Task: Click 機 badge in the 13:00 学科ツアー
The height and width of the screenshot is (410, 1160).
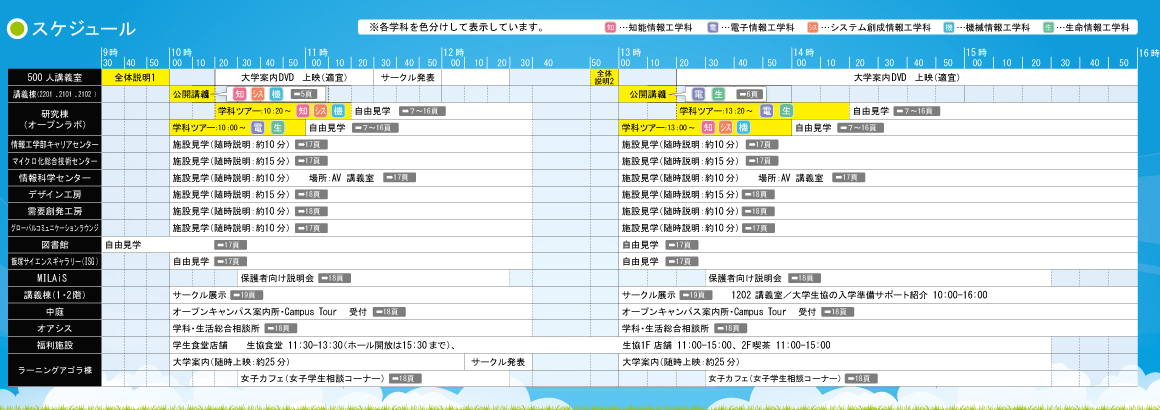Action: (743, 127)
